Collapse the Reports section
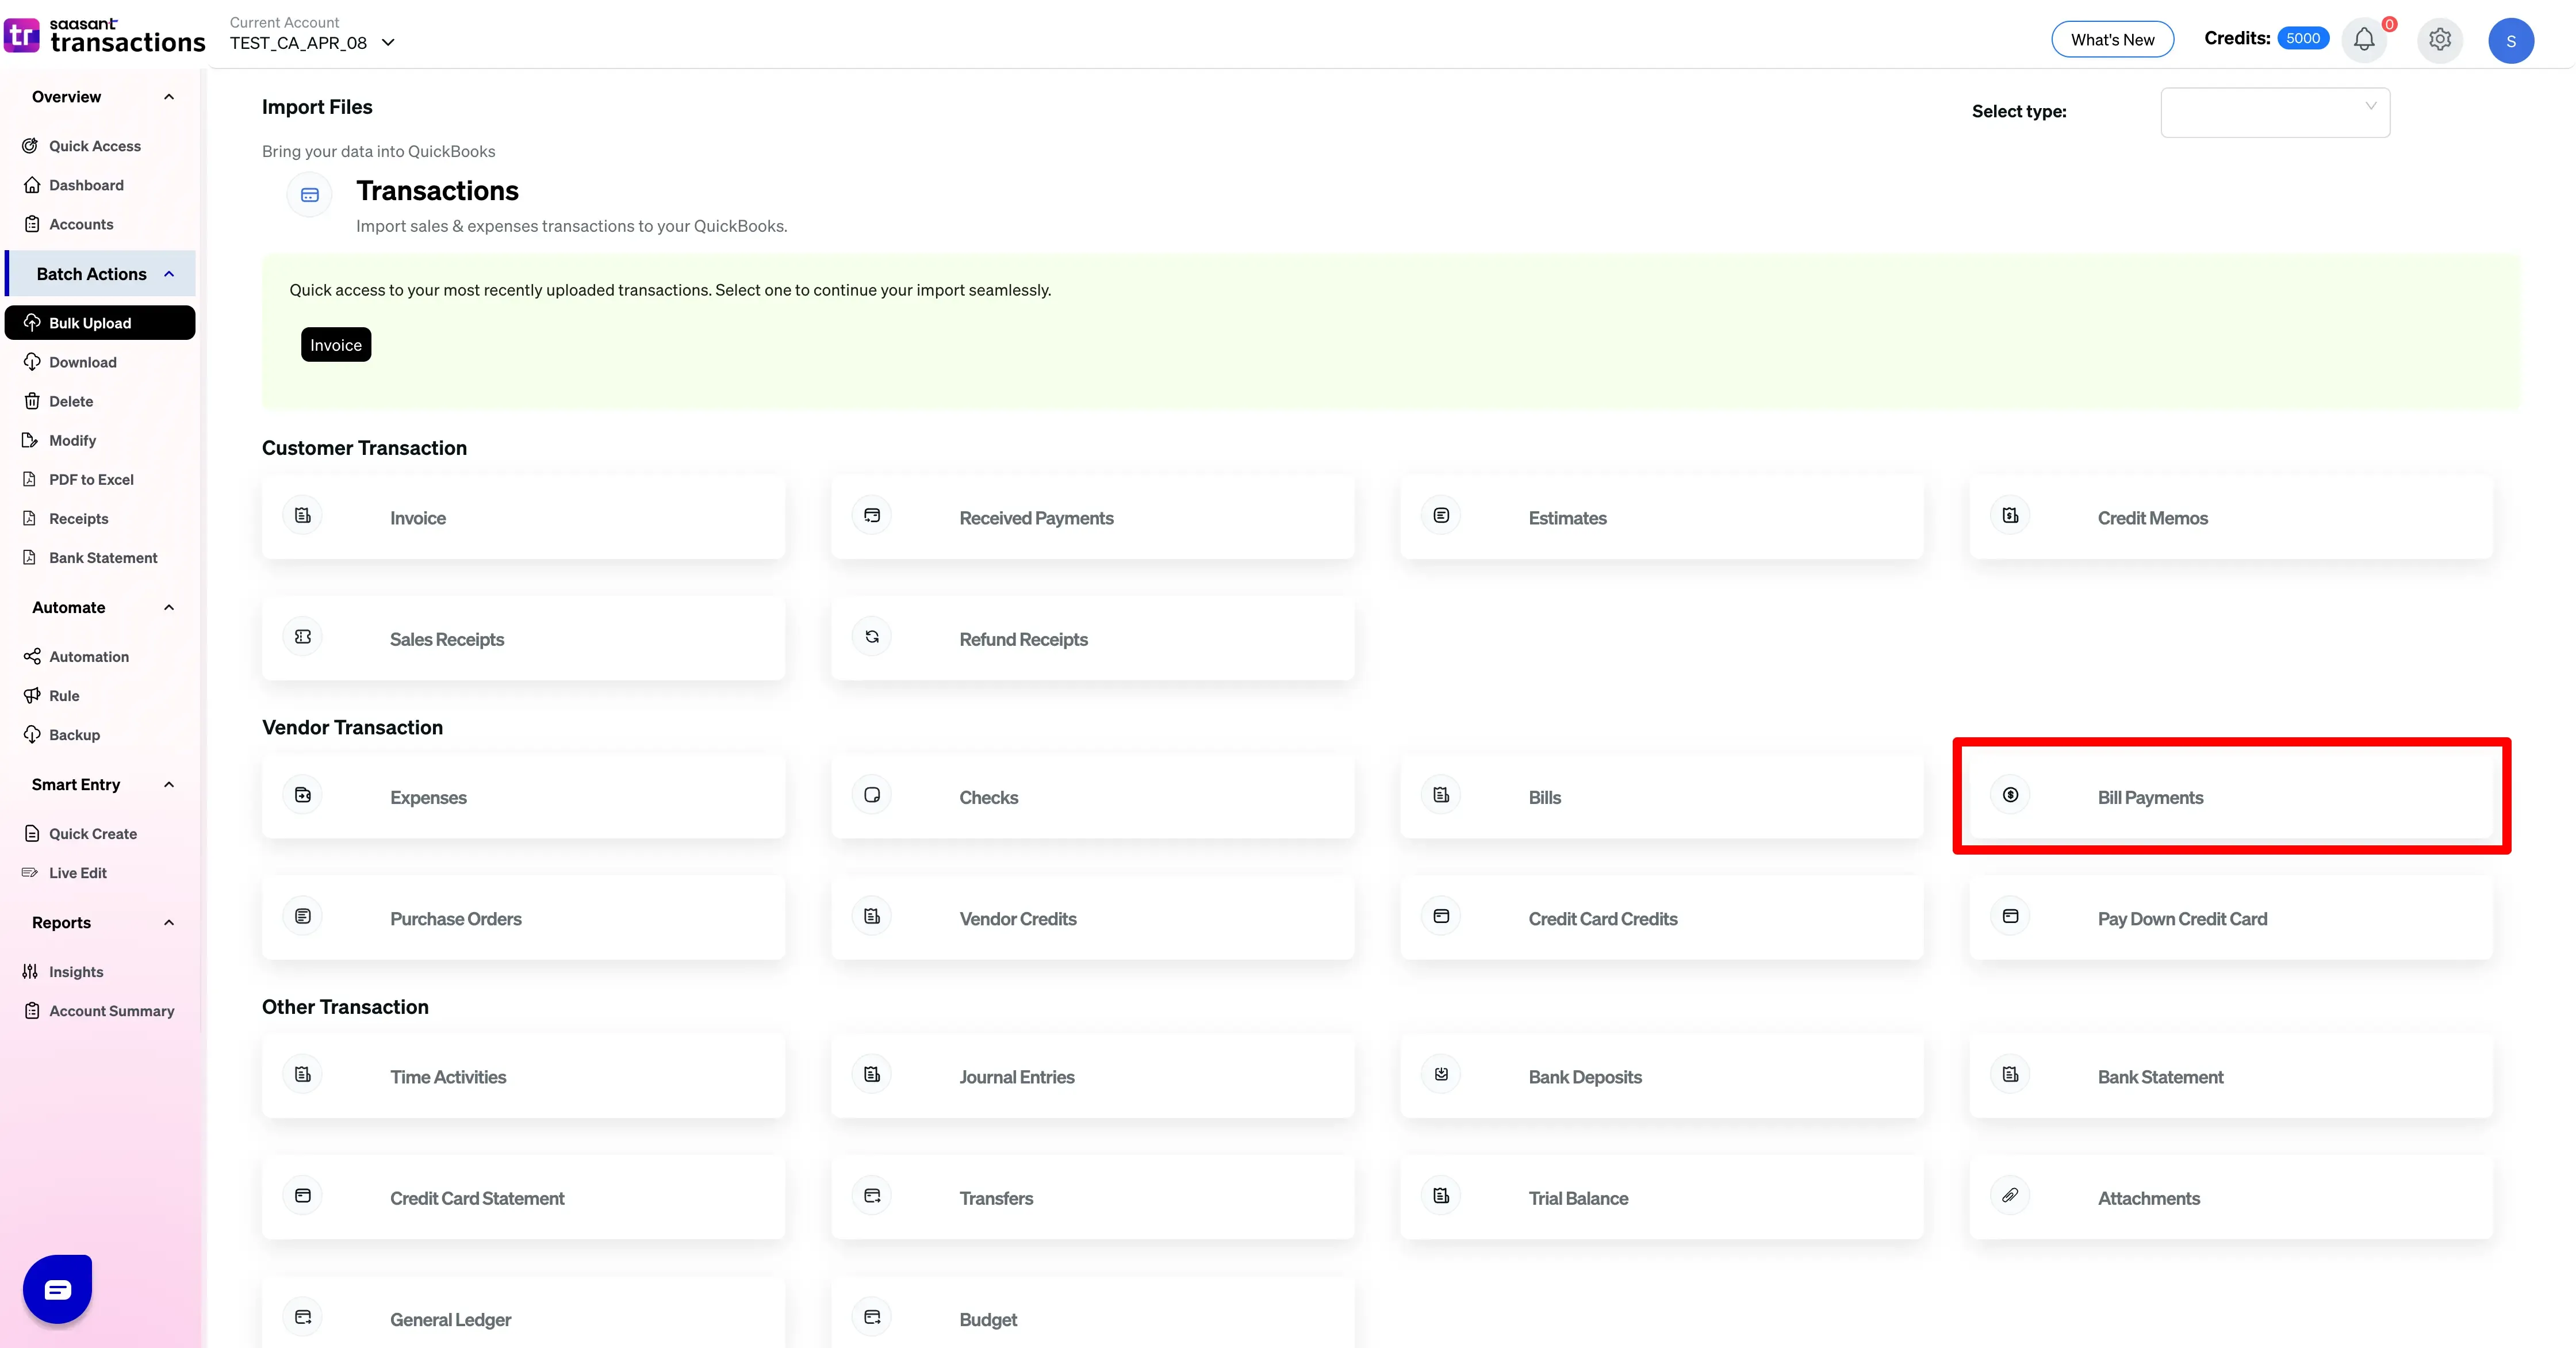Viewport: 2576px width, 1348px height. [169, 922]
